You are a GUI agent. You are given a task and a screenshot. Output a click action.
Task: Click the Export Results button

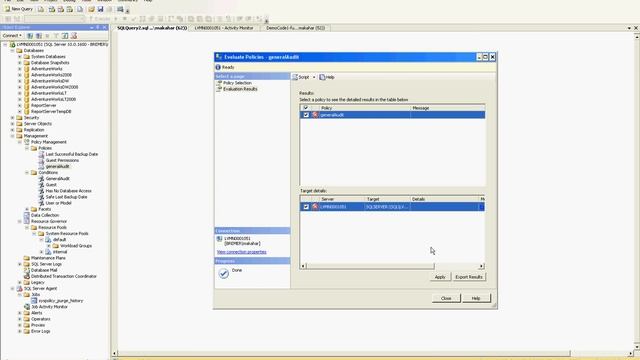tap(469, 277)
